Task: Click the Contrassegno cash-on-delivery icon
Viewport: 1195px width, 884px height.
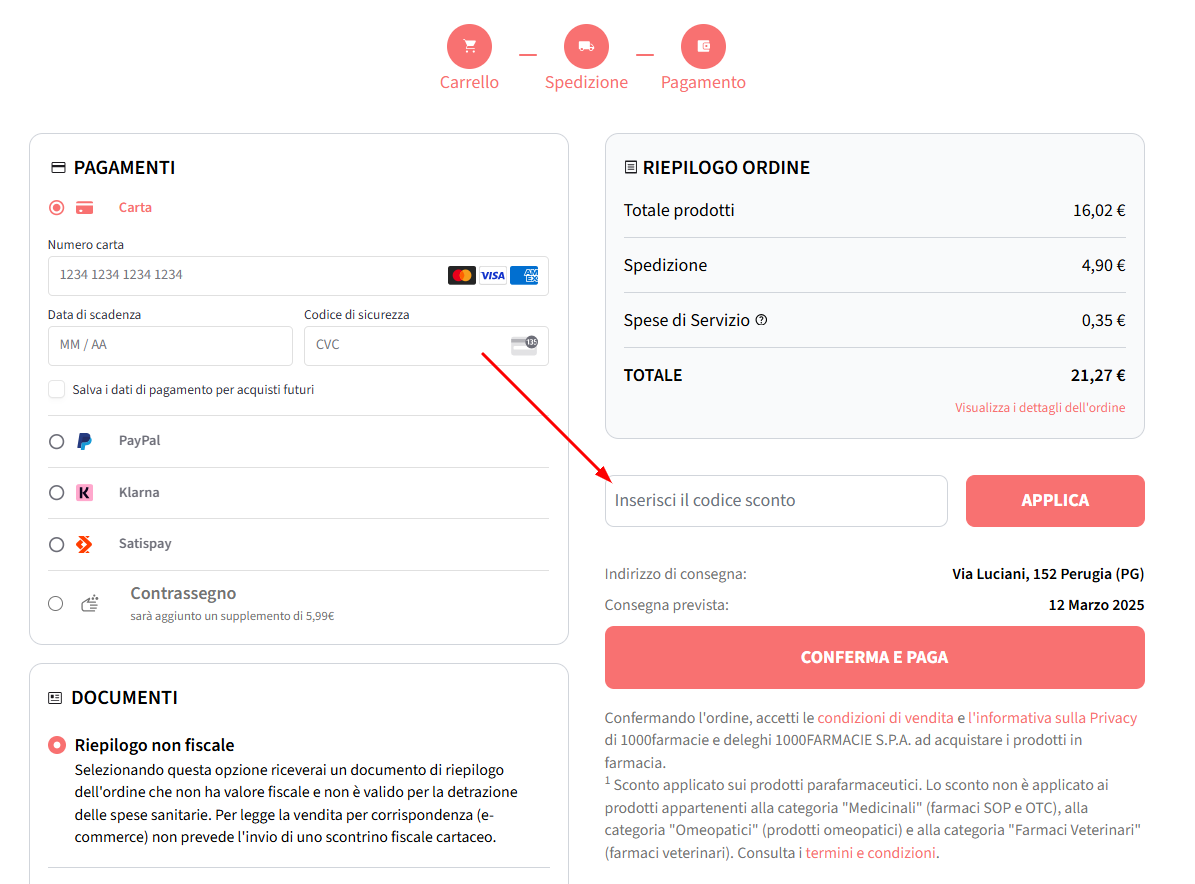Action: (x=90, y=603)
